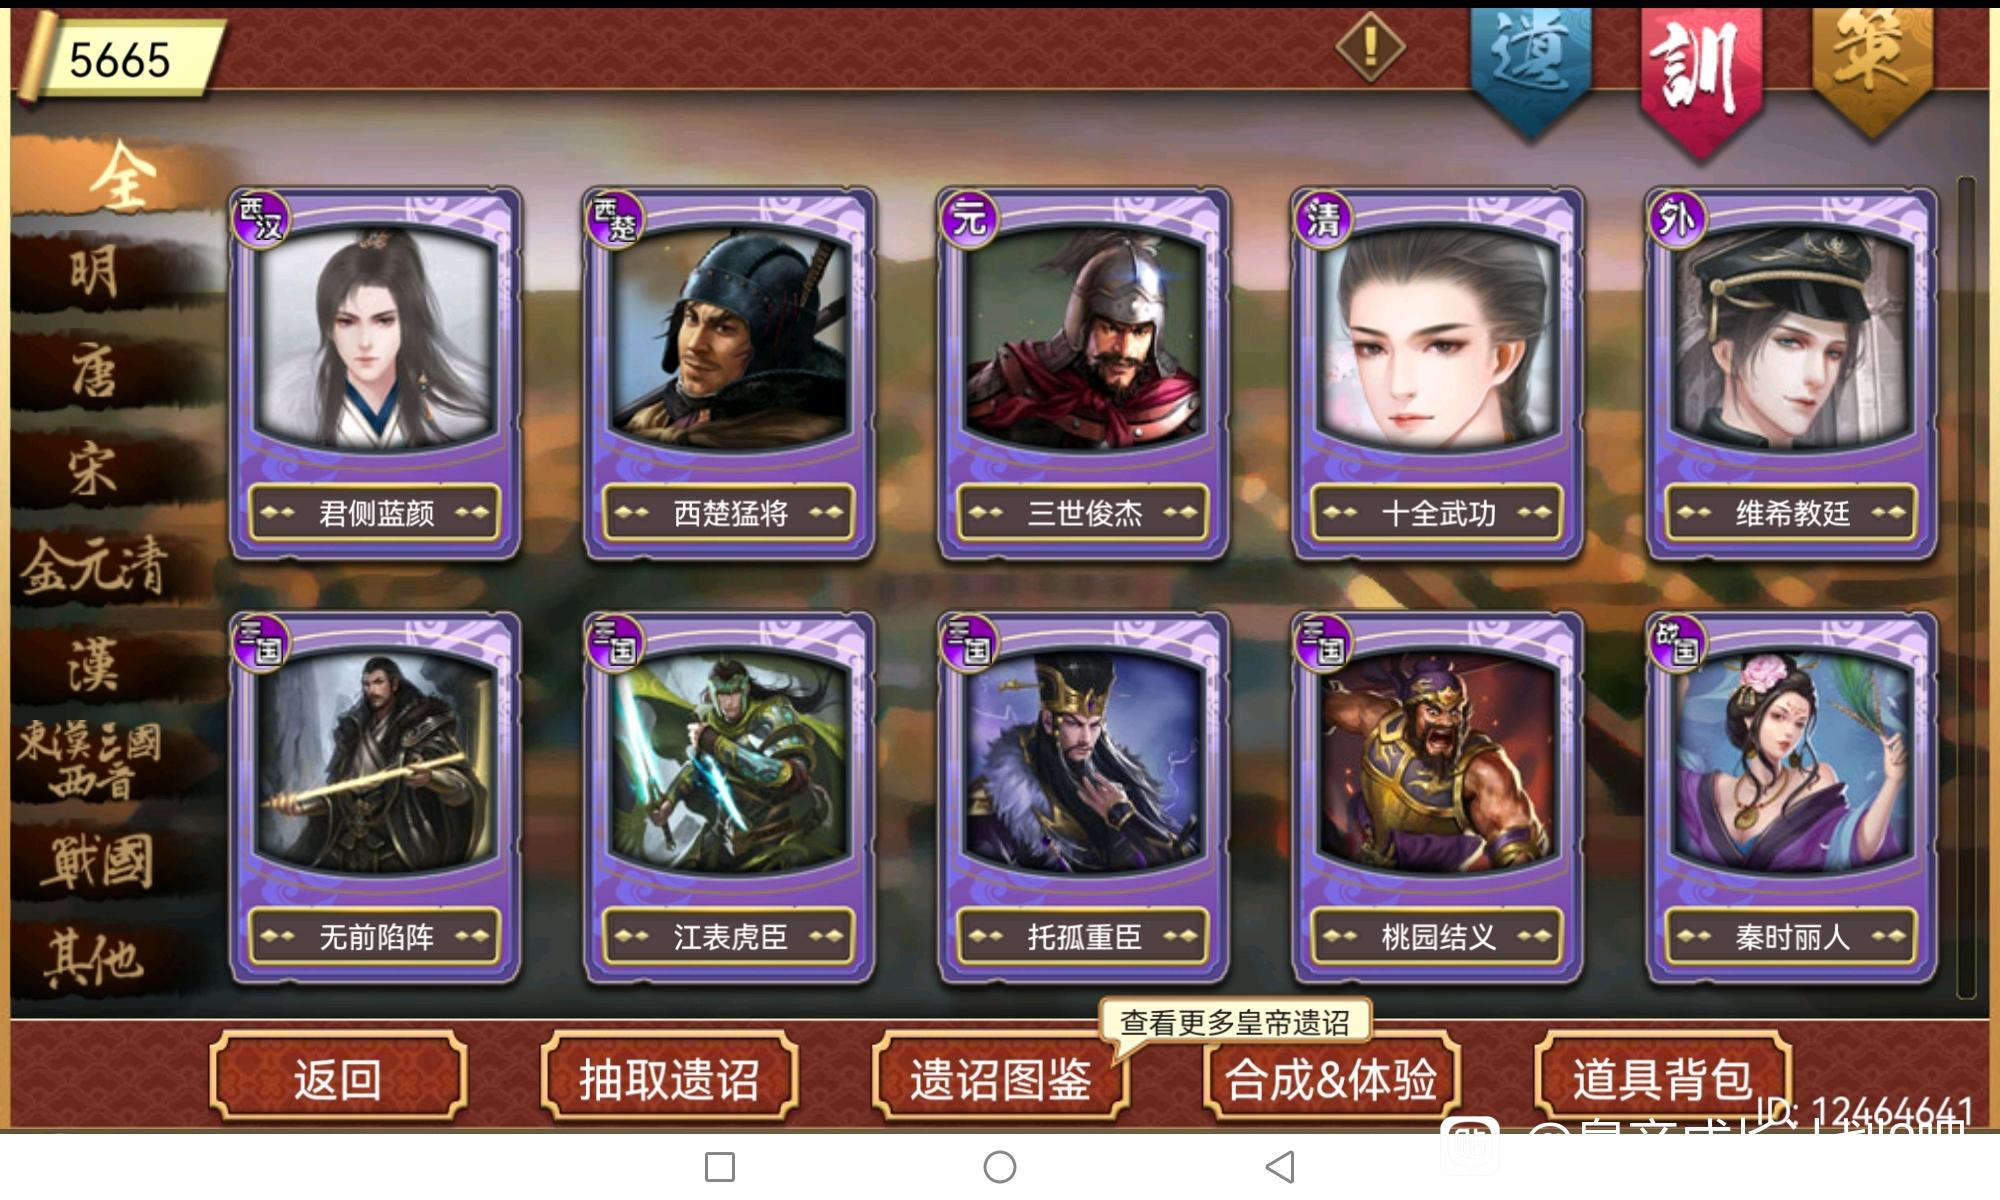Click the card list vertical scrollbar
The width and height of the screenshot is (2000, 1200).
(x=1966, y=588)
